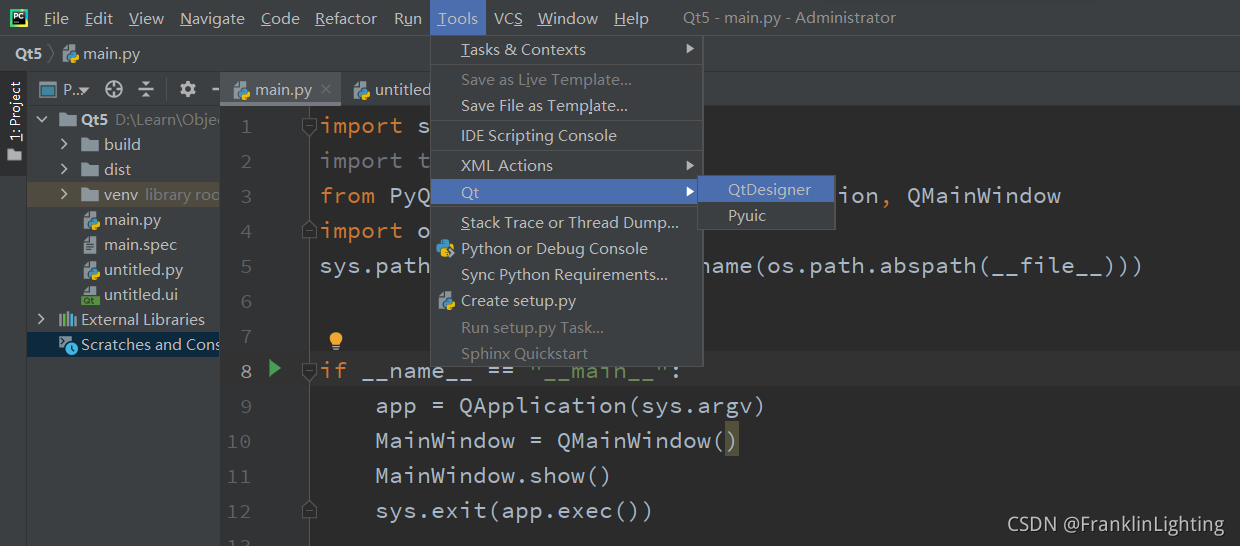1240x546 pixels.
Task: Close the main.py tab
Action: coord(326,89)
